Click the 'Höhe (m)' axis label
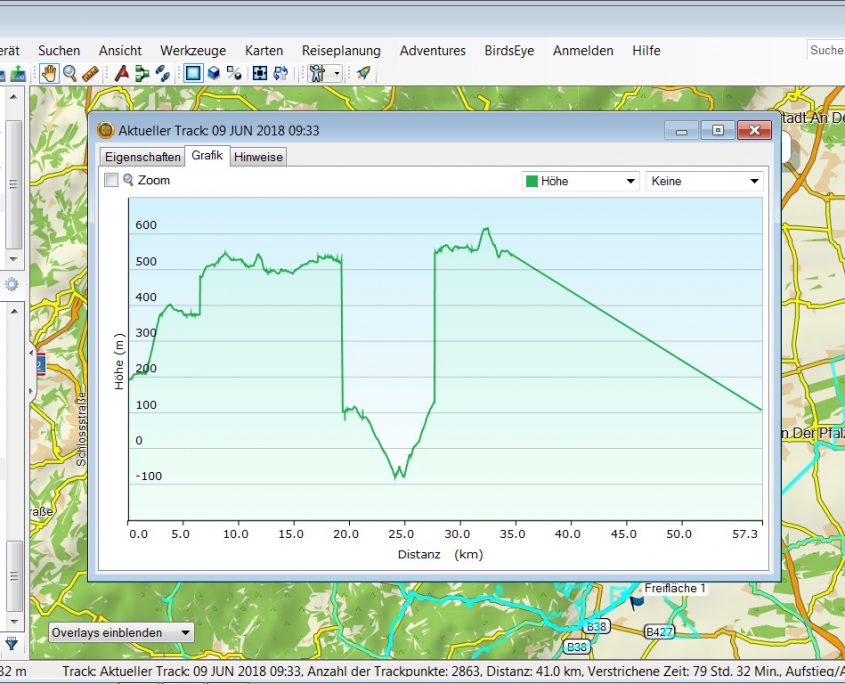The width and height of the screenshot is (845, 684). coord(119,361)
